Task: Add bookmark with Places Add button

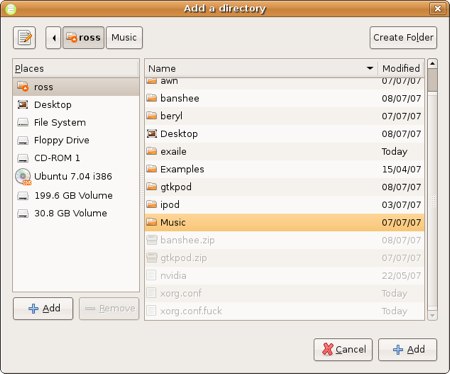Action: (x=43, y=308)
